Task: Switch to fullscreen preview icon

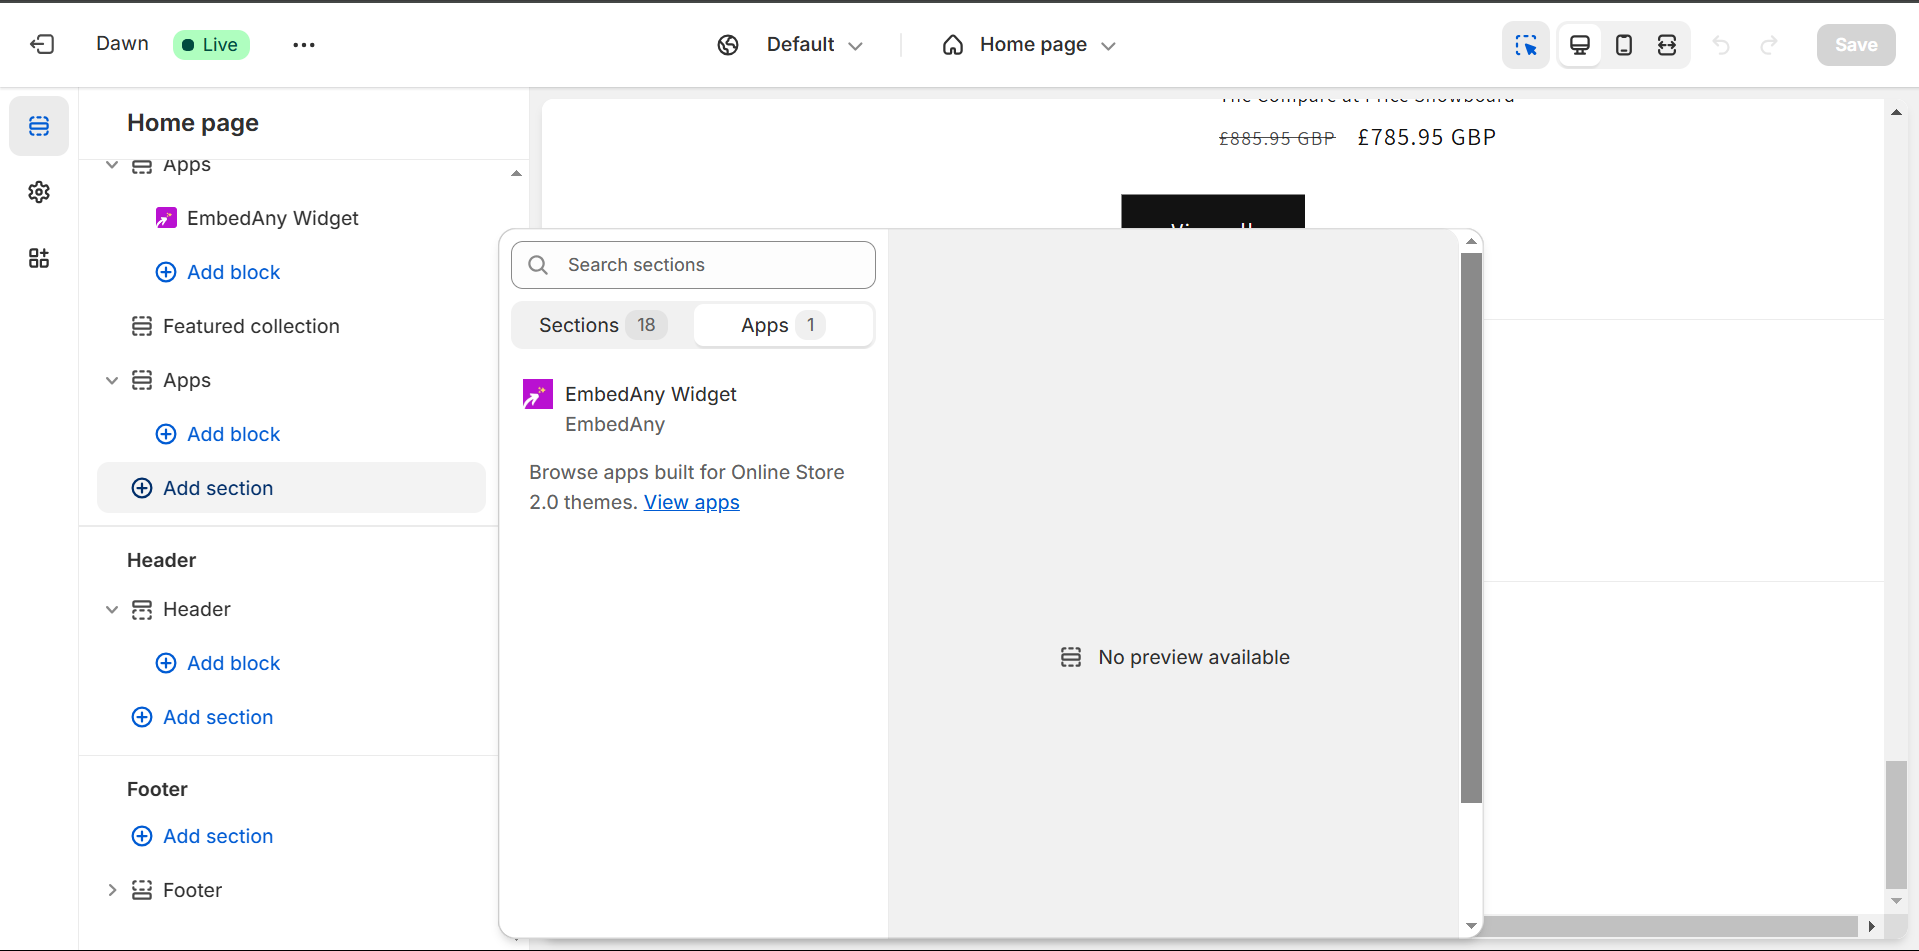Action: coord(1667,45)
